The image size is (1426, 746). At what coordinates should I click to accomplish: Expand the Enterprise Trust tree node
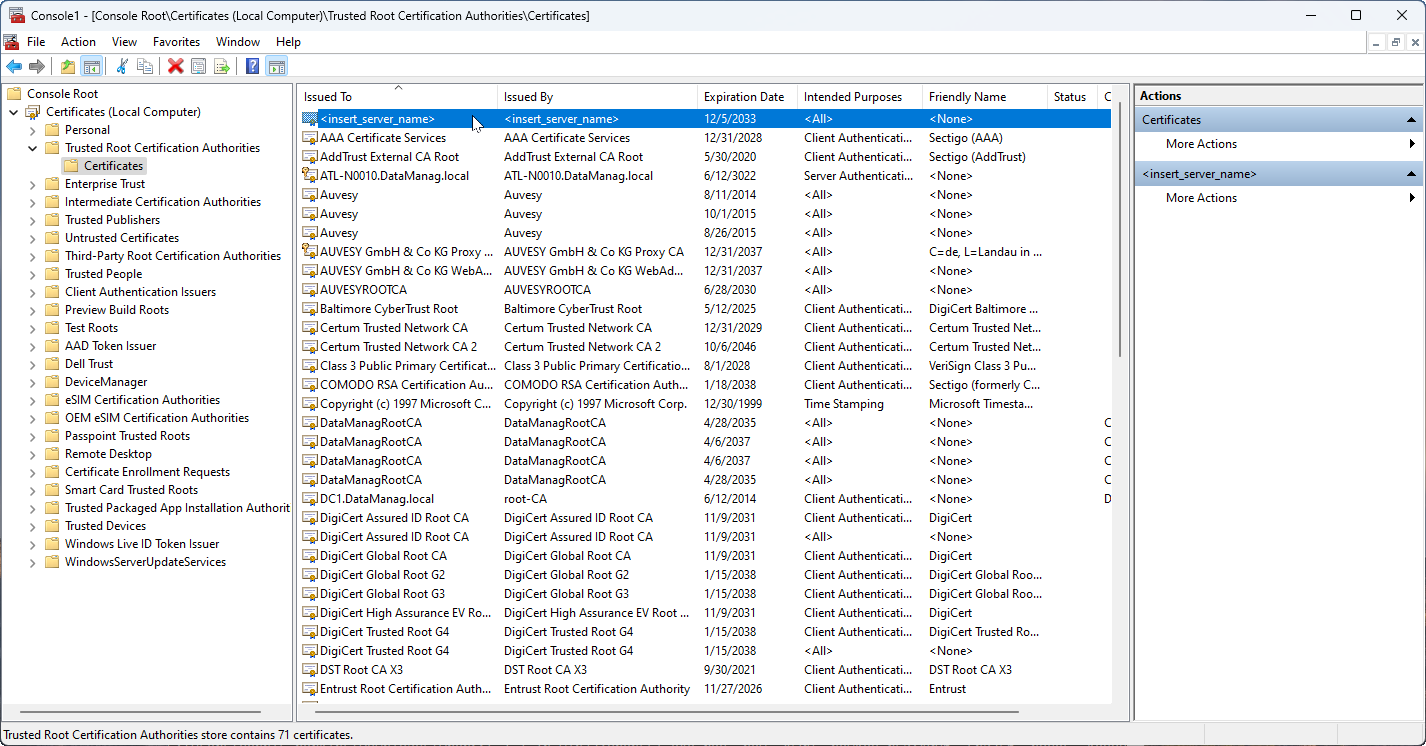[x=32, y=184]
